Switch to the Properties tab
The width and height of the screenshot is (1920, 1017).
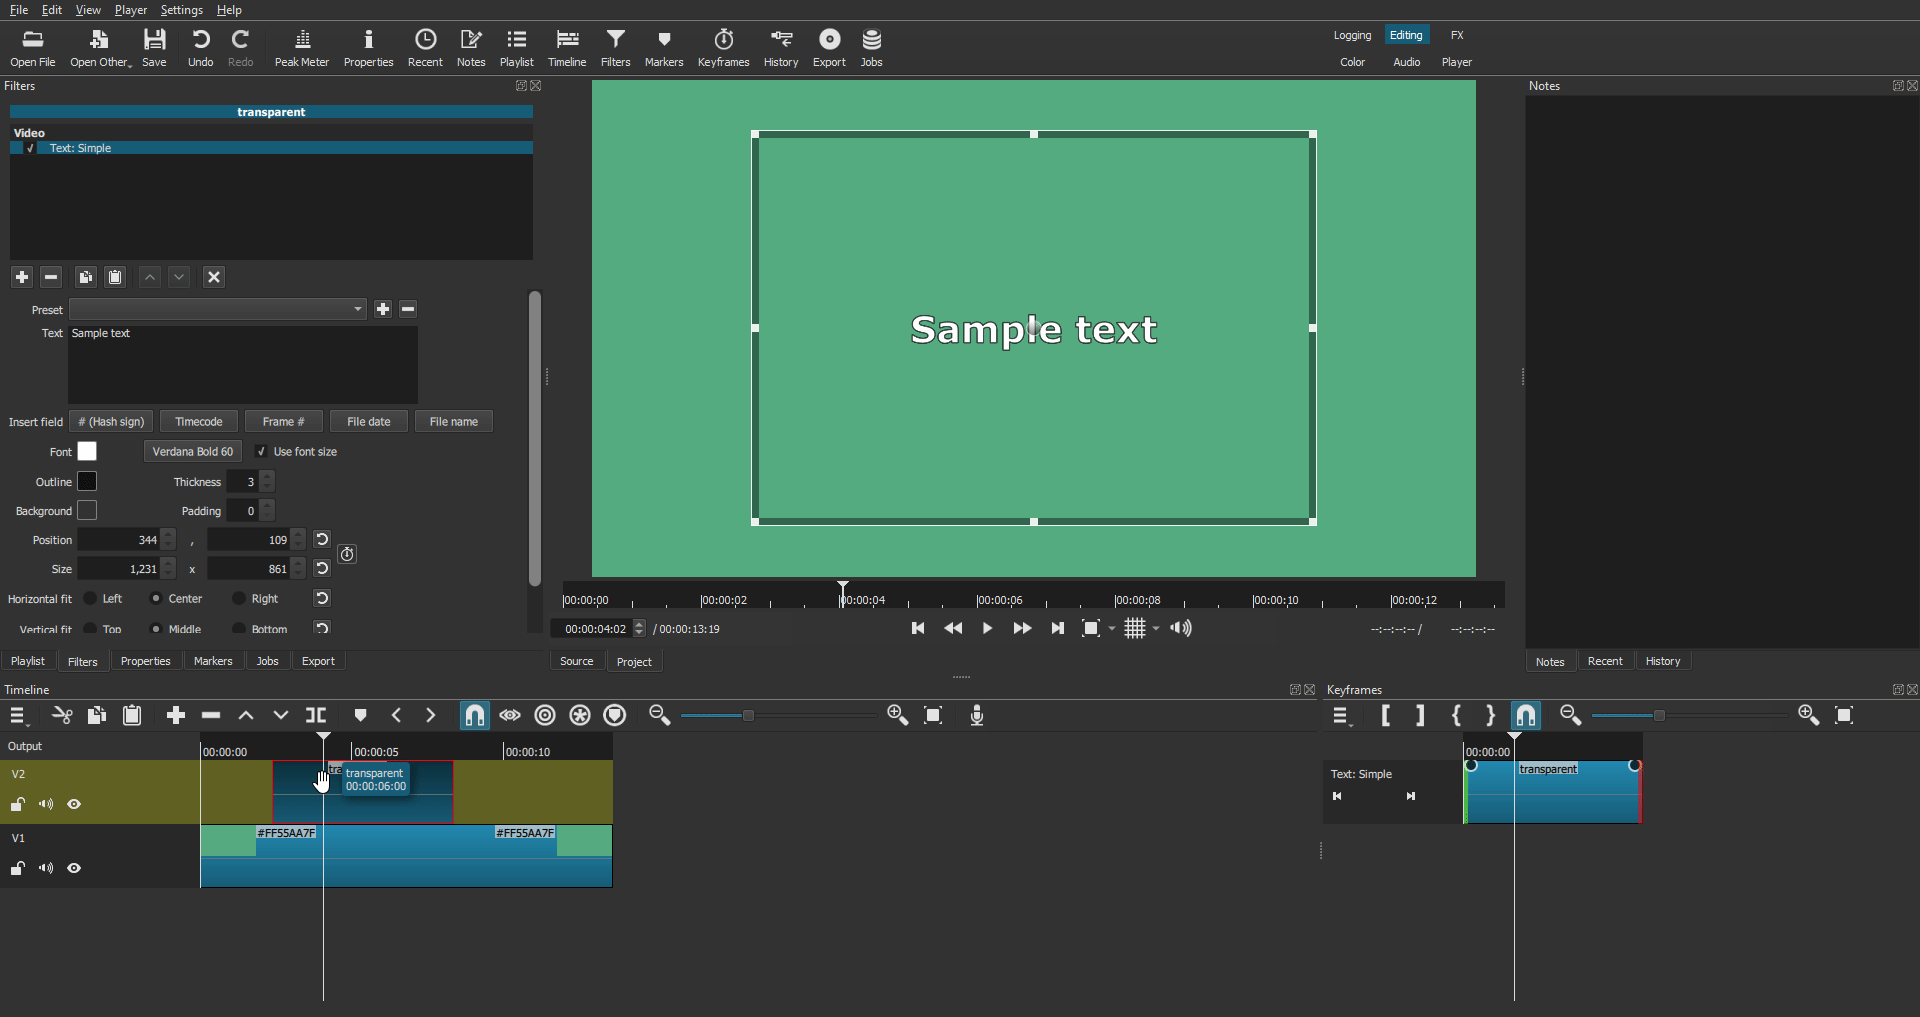[145, 661]
